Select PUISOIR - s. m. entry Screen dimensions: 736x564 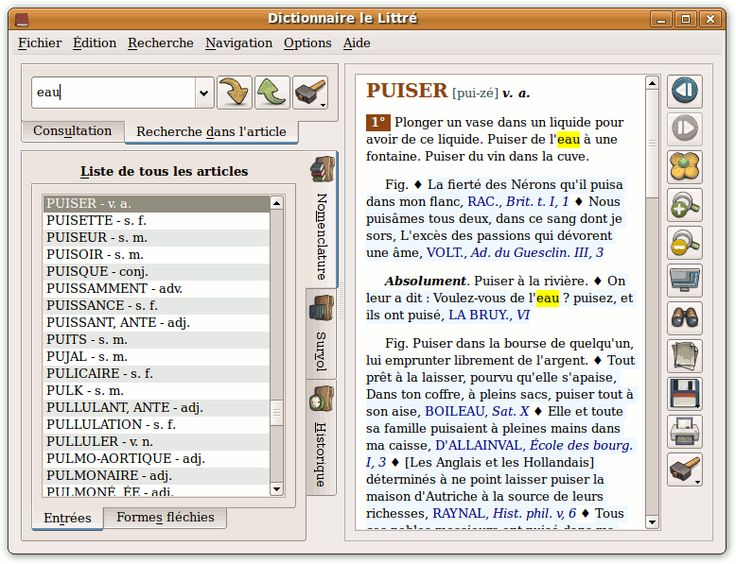point(156,254)
